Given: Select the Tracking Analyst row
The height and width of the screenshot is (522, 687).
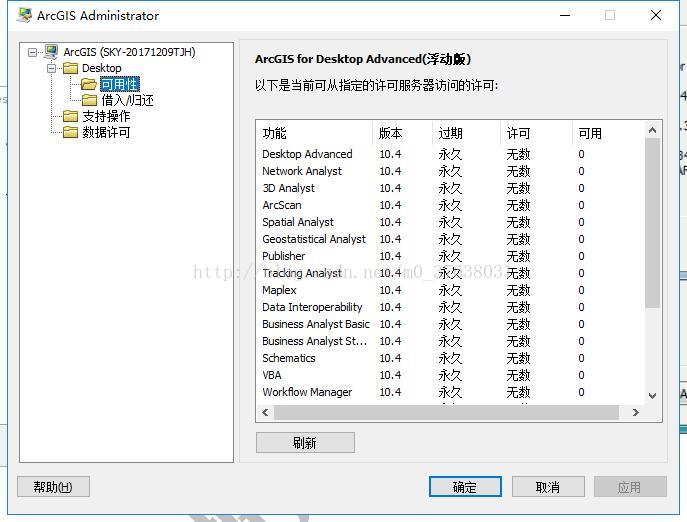Looking at the screenshot, I should click(450, 273).
